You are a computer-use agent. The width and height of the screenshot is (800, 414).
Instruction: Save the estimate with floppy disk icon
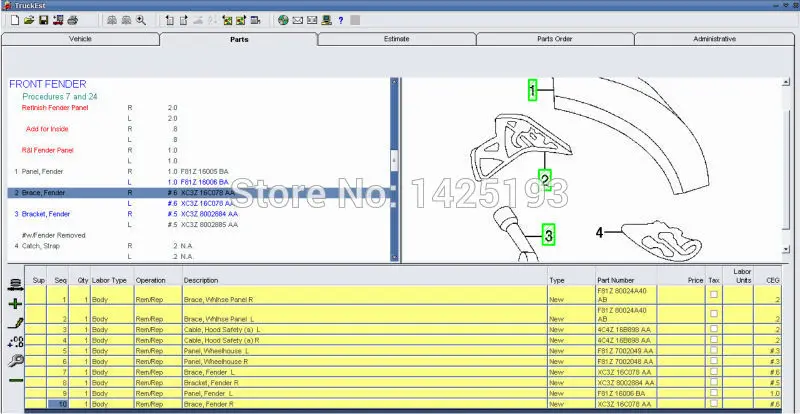(x=44, y=20)
